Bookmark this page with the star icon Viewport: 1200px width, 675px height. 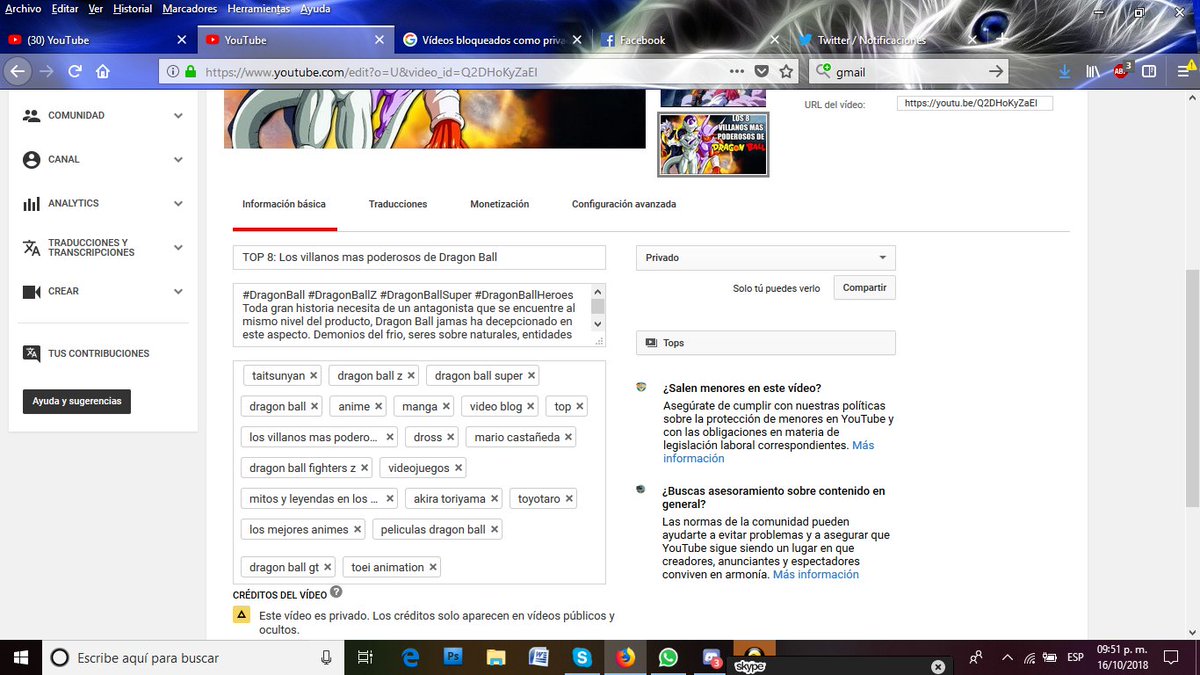[x=786, y=71]
